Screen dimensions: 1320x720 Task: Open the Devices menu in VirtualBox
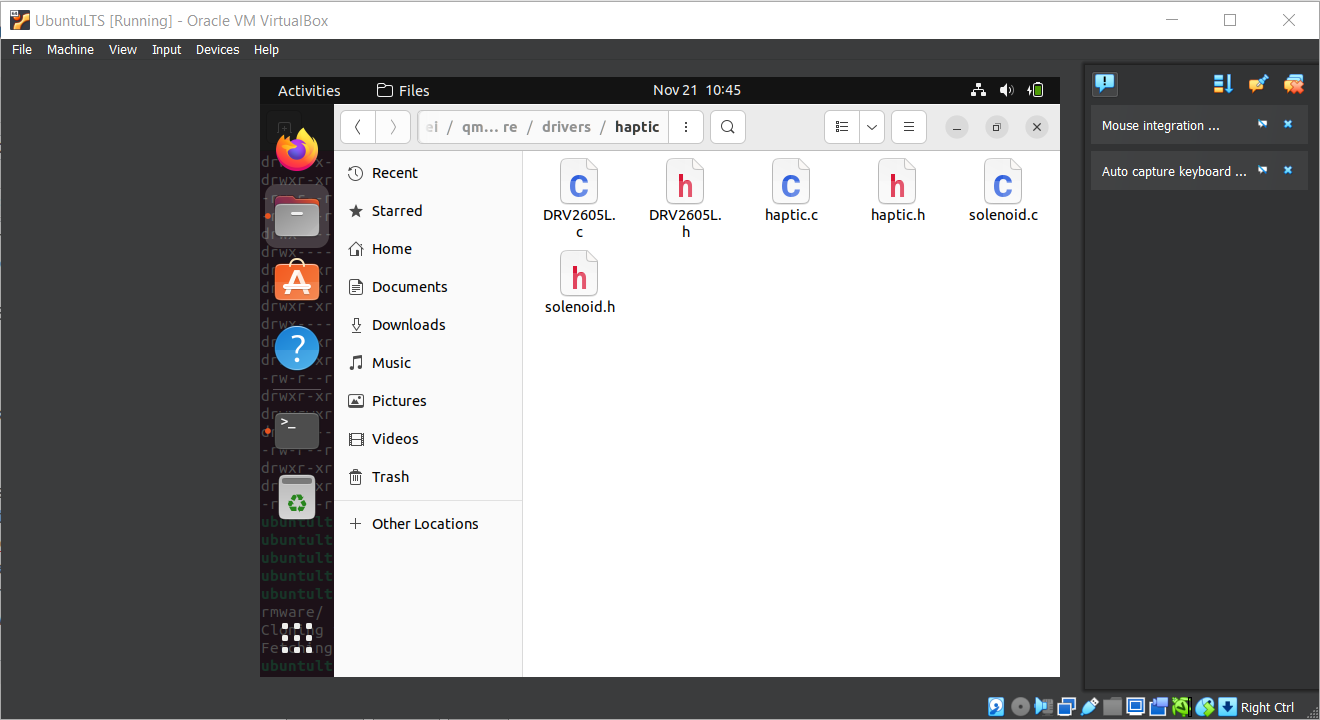coord(217,50)
